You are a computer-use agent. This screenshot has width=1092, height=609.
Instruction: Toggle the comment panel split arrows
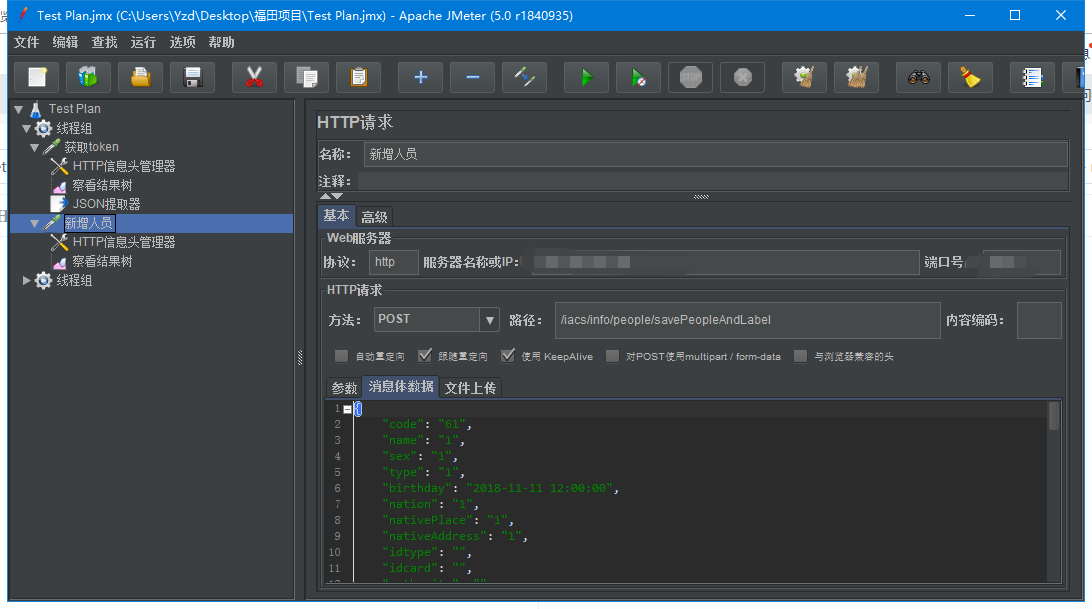click(332, 196)
